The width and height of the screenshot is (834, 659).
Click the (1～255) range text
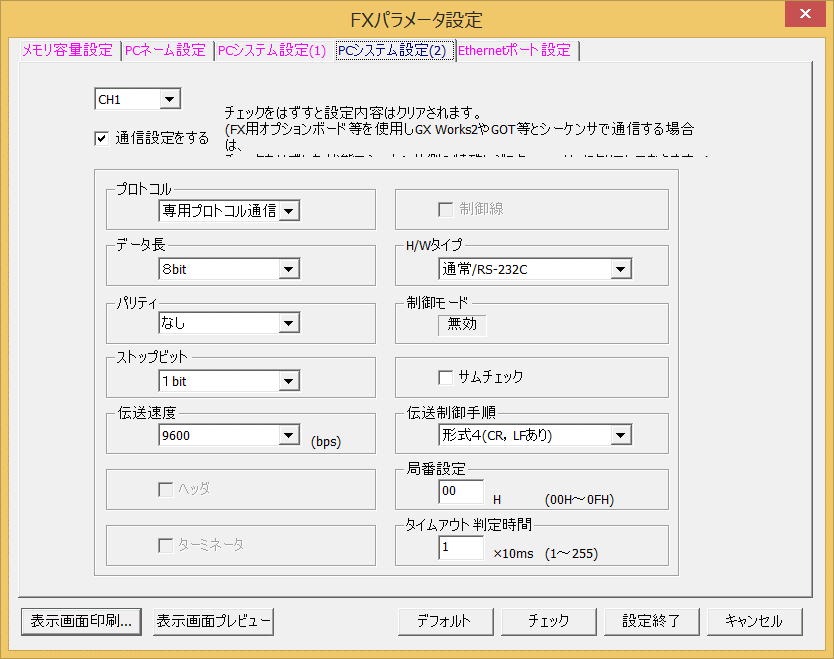[572, 554]
